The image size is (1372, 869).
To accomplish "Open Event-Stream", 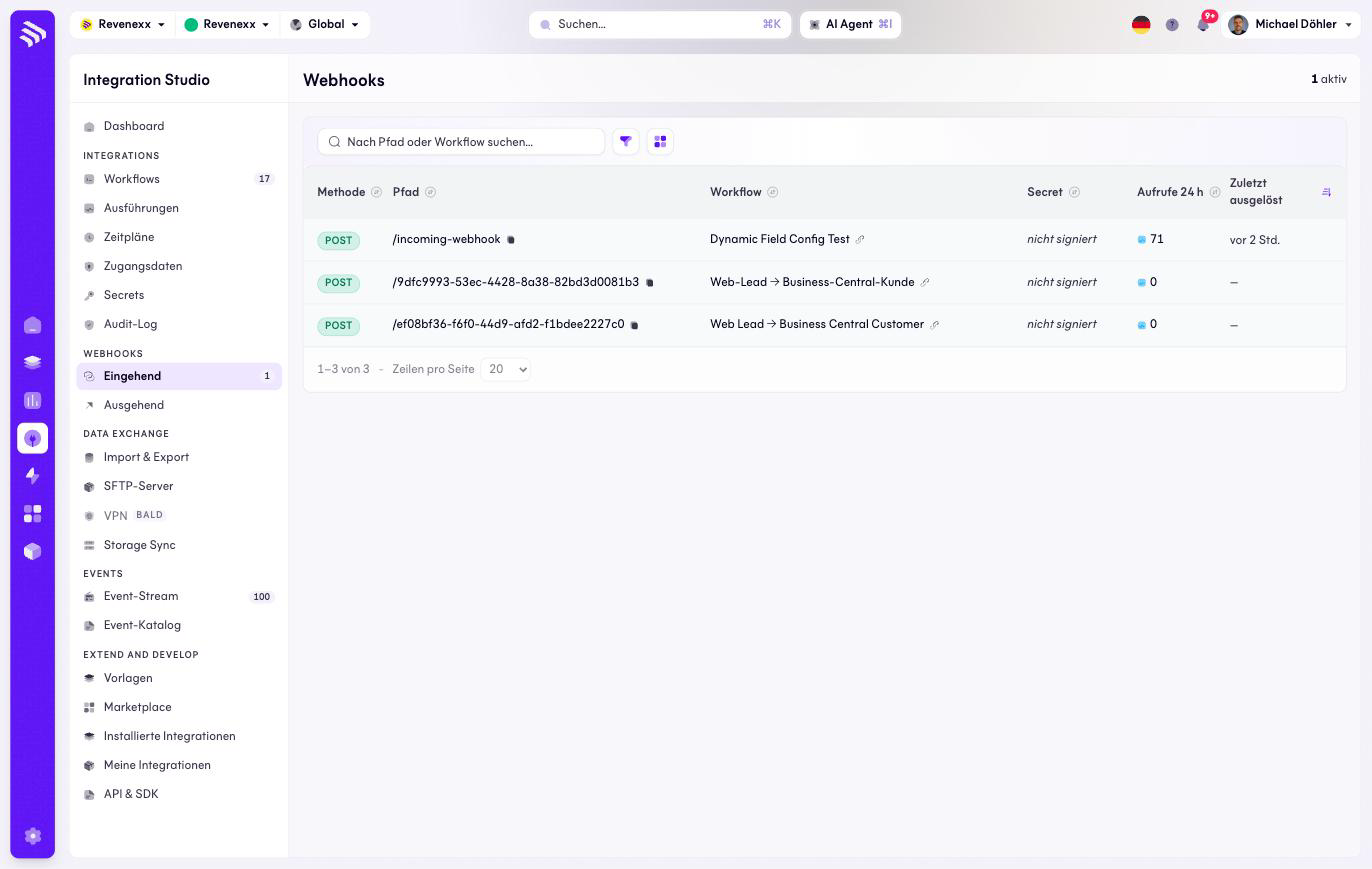I will click(x=179, y=596).
